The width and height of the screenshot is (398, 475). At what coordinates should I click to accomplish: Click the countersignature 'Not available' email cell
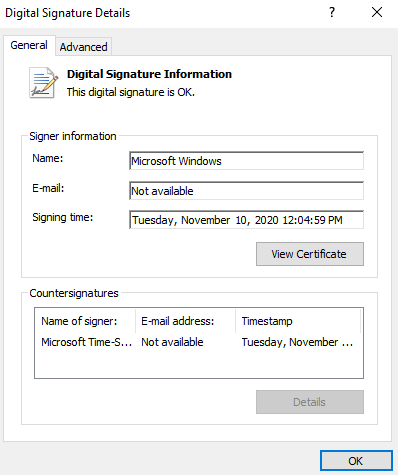[172, 342]
